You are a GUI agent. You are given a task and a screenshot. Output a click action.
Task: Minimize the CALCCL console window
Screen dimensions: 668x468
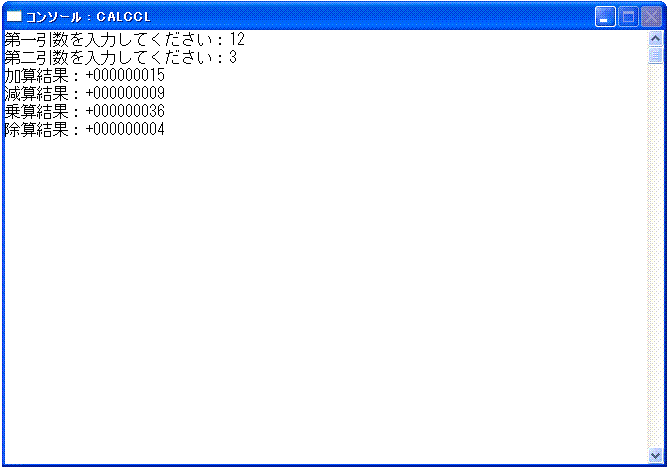click(605, 17)
